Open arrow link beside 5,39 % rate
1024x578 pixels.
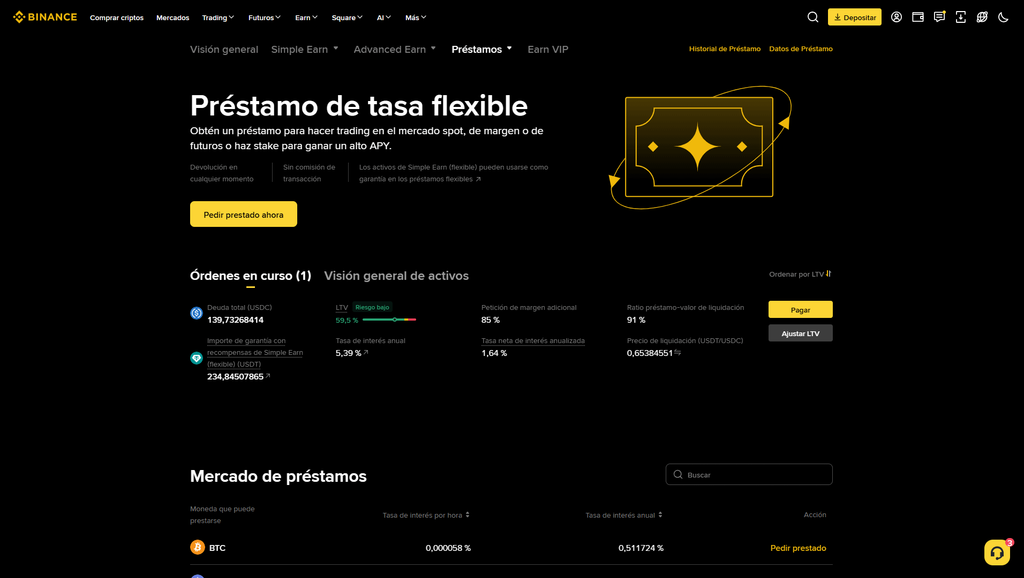click(366, 353)
